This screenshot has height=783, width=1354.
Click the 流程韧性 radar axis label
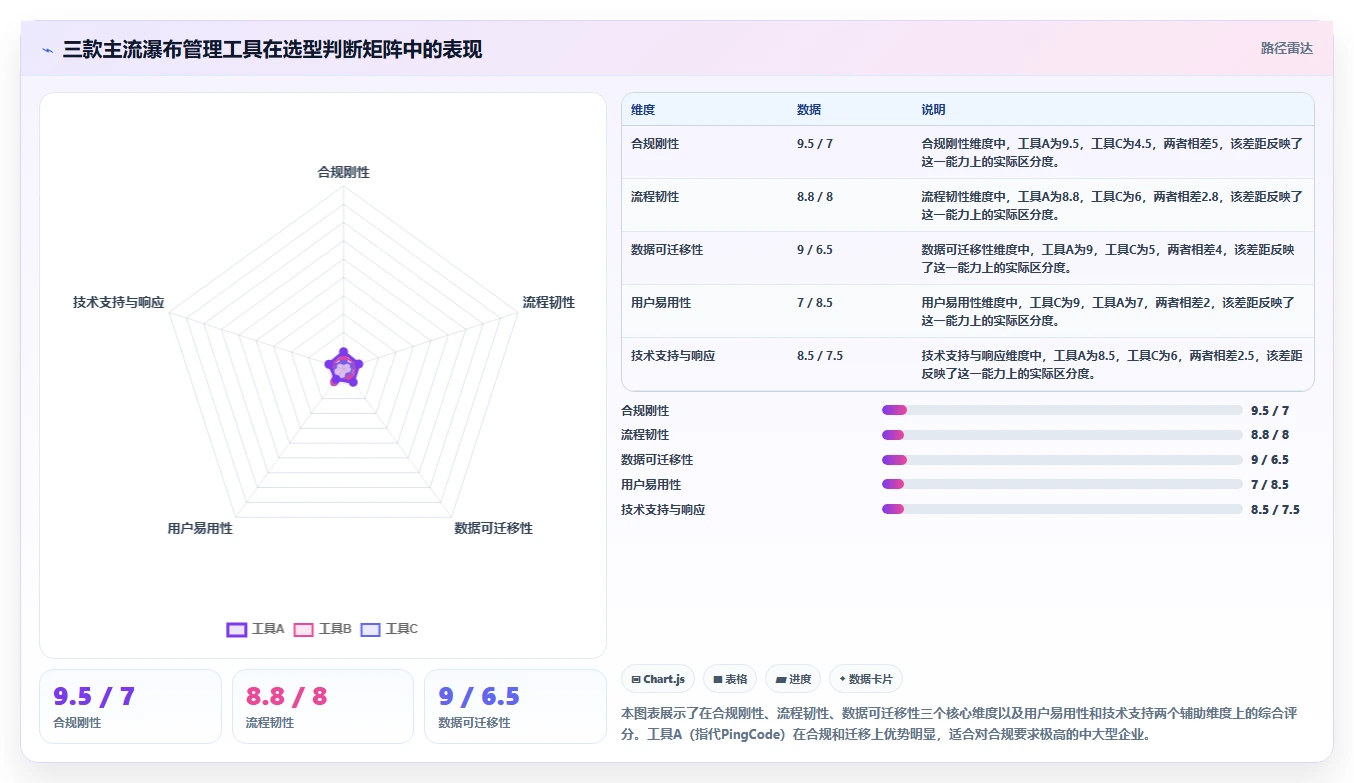click(548, 302)
